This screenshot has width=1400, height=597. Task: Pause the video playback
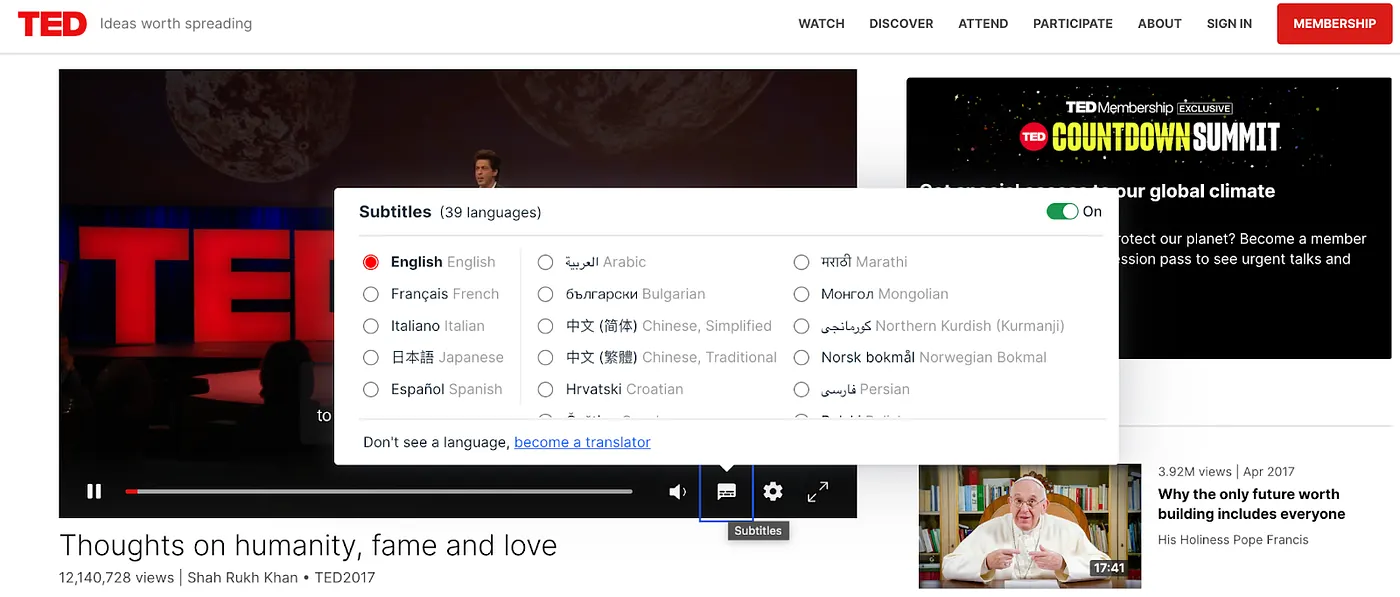(94, 491)
